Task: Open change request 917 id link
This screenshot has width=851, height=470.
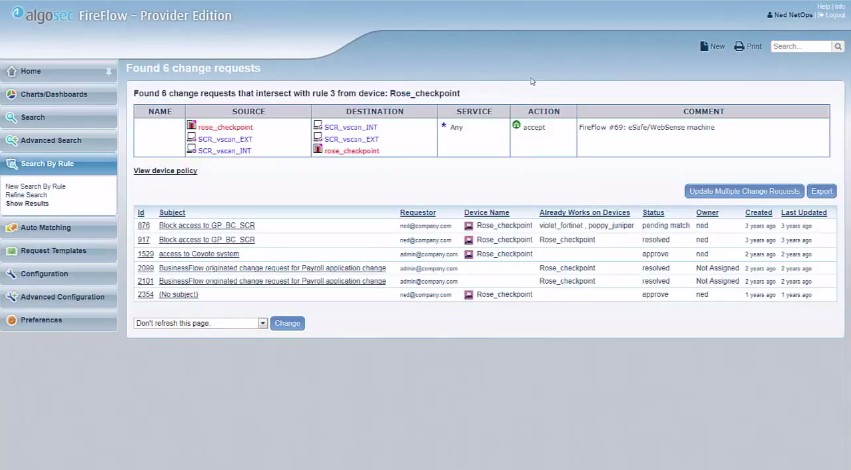Action: click(143, 239)
